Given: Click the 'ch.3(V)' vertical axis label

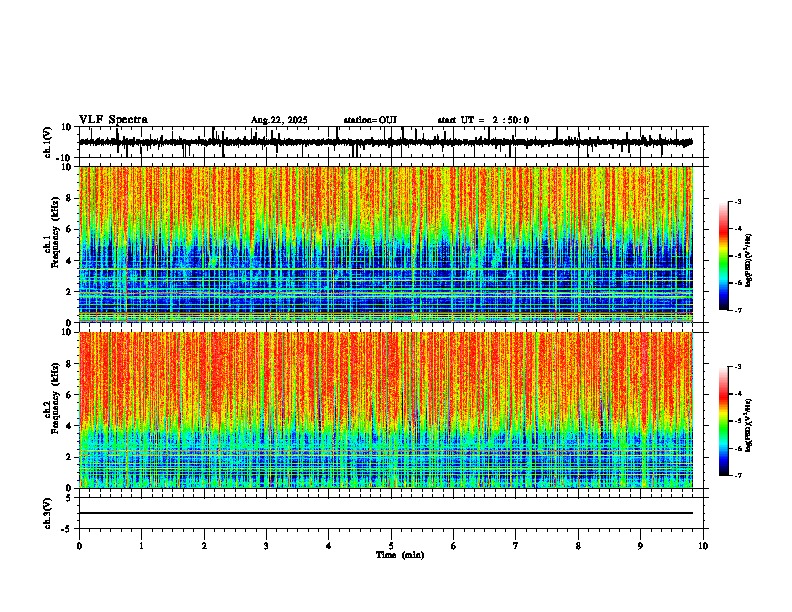Looking at the screenshot, I should pyautogui.click(x=48, y=513).
